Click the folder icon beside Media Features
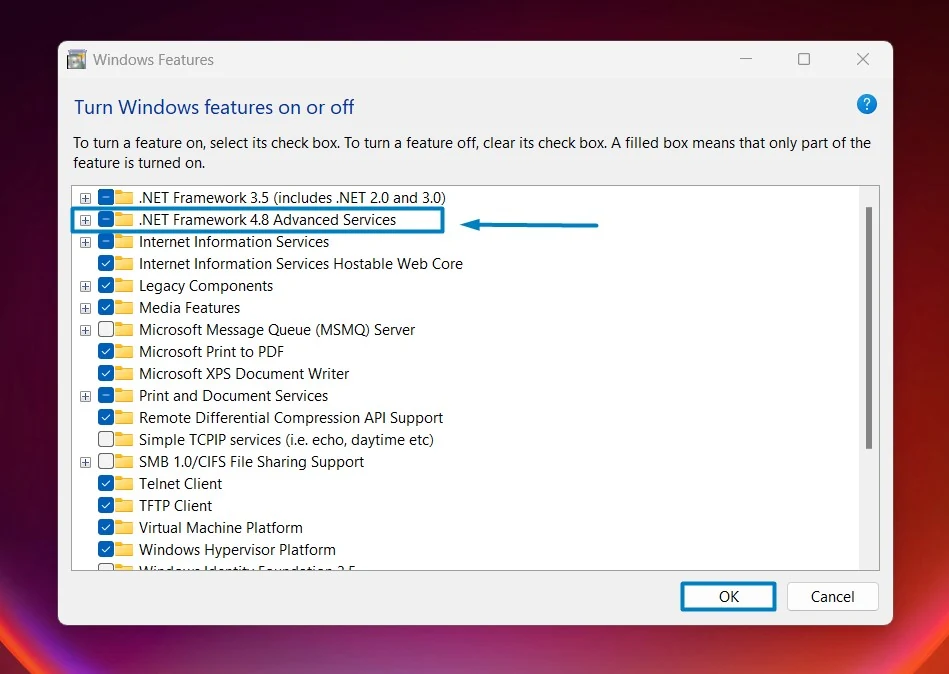949x674 pixels. point(124,307)
